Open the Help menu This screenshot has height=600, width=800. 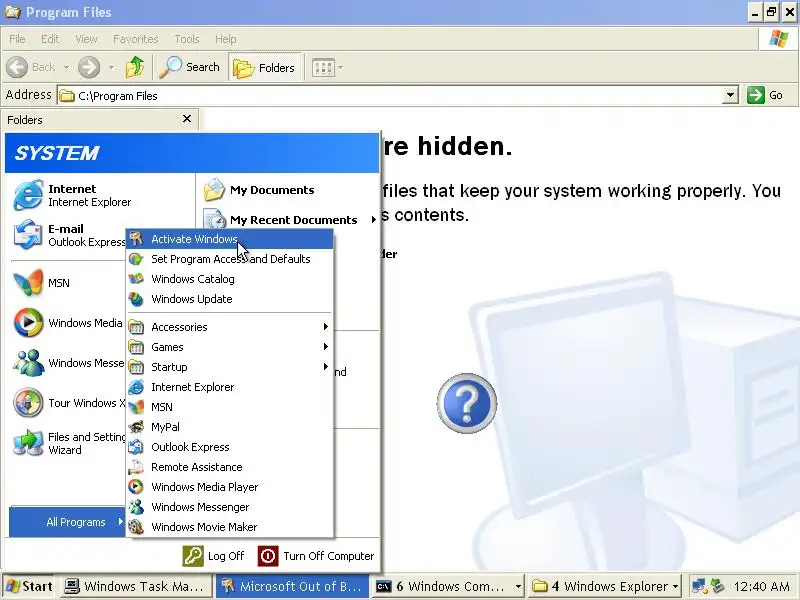(226, 39)
